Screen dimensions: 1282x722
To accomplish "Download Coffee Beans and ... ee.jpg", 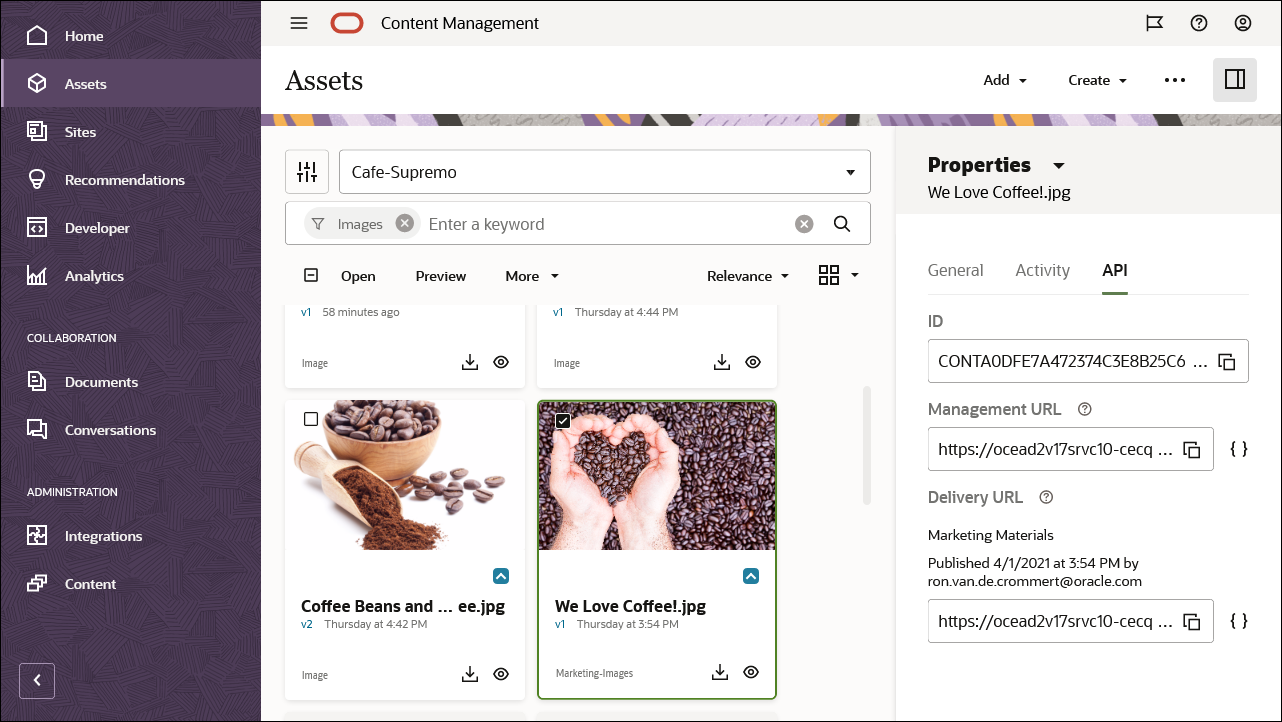I will click(x=470, y=674).
